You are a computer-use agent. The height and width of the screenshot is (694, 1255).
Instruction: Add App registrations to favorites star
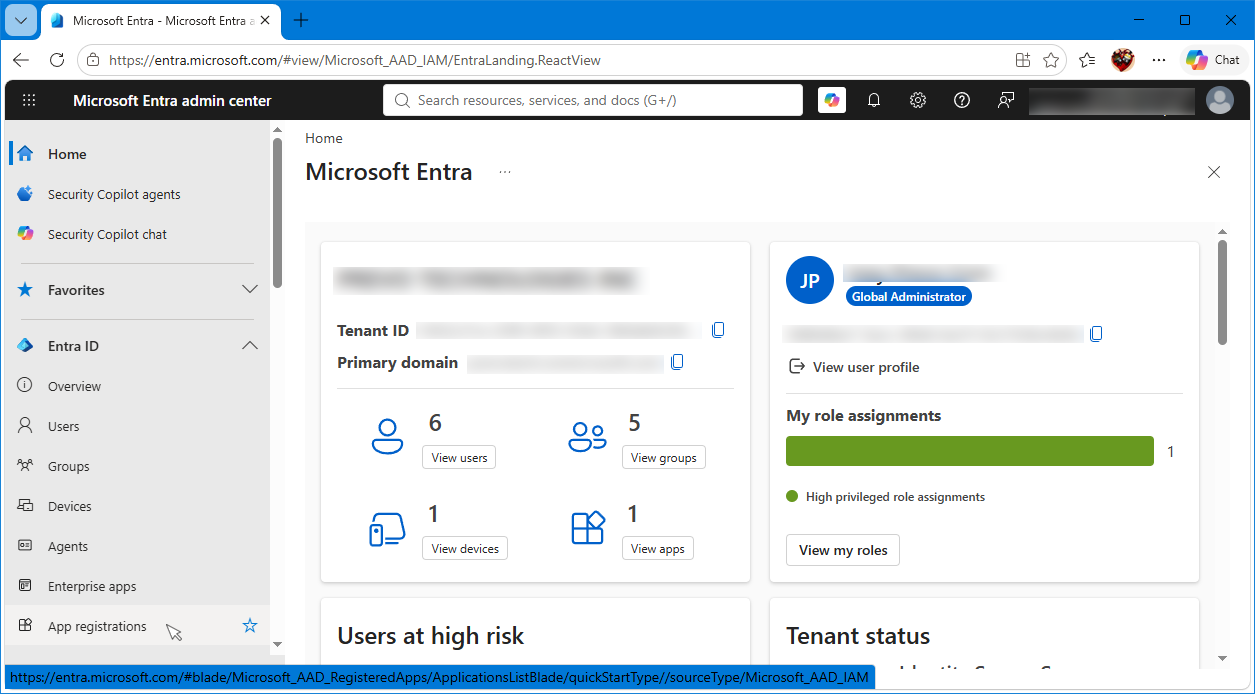[x=250, y=626]
